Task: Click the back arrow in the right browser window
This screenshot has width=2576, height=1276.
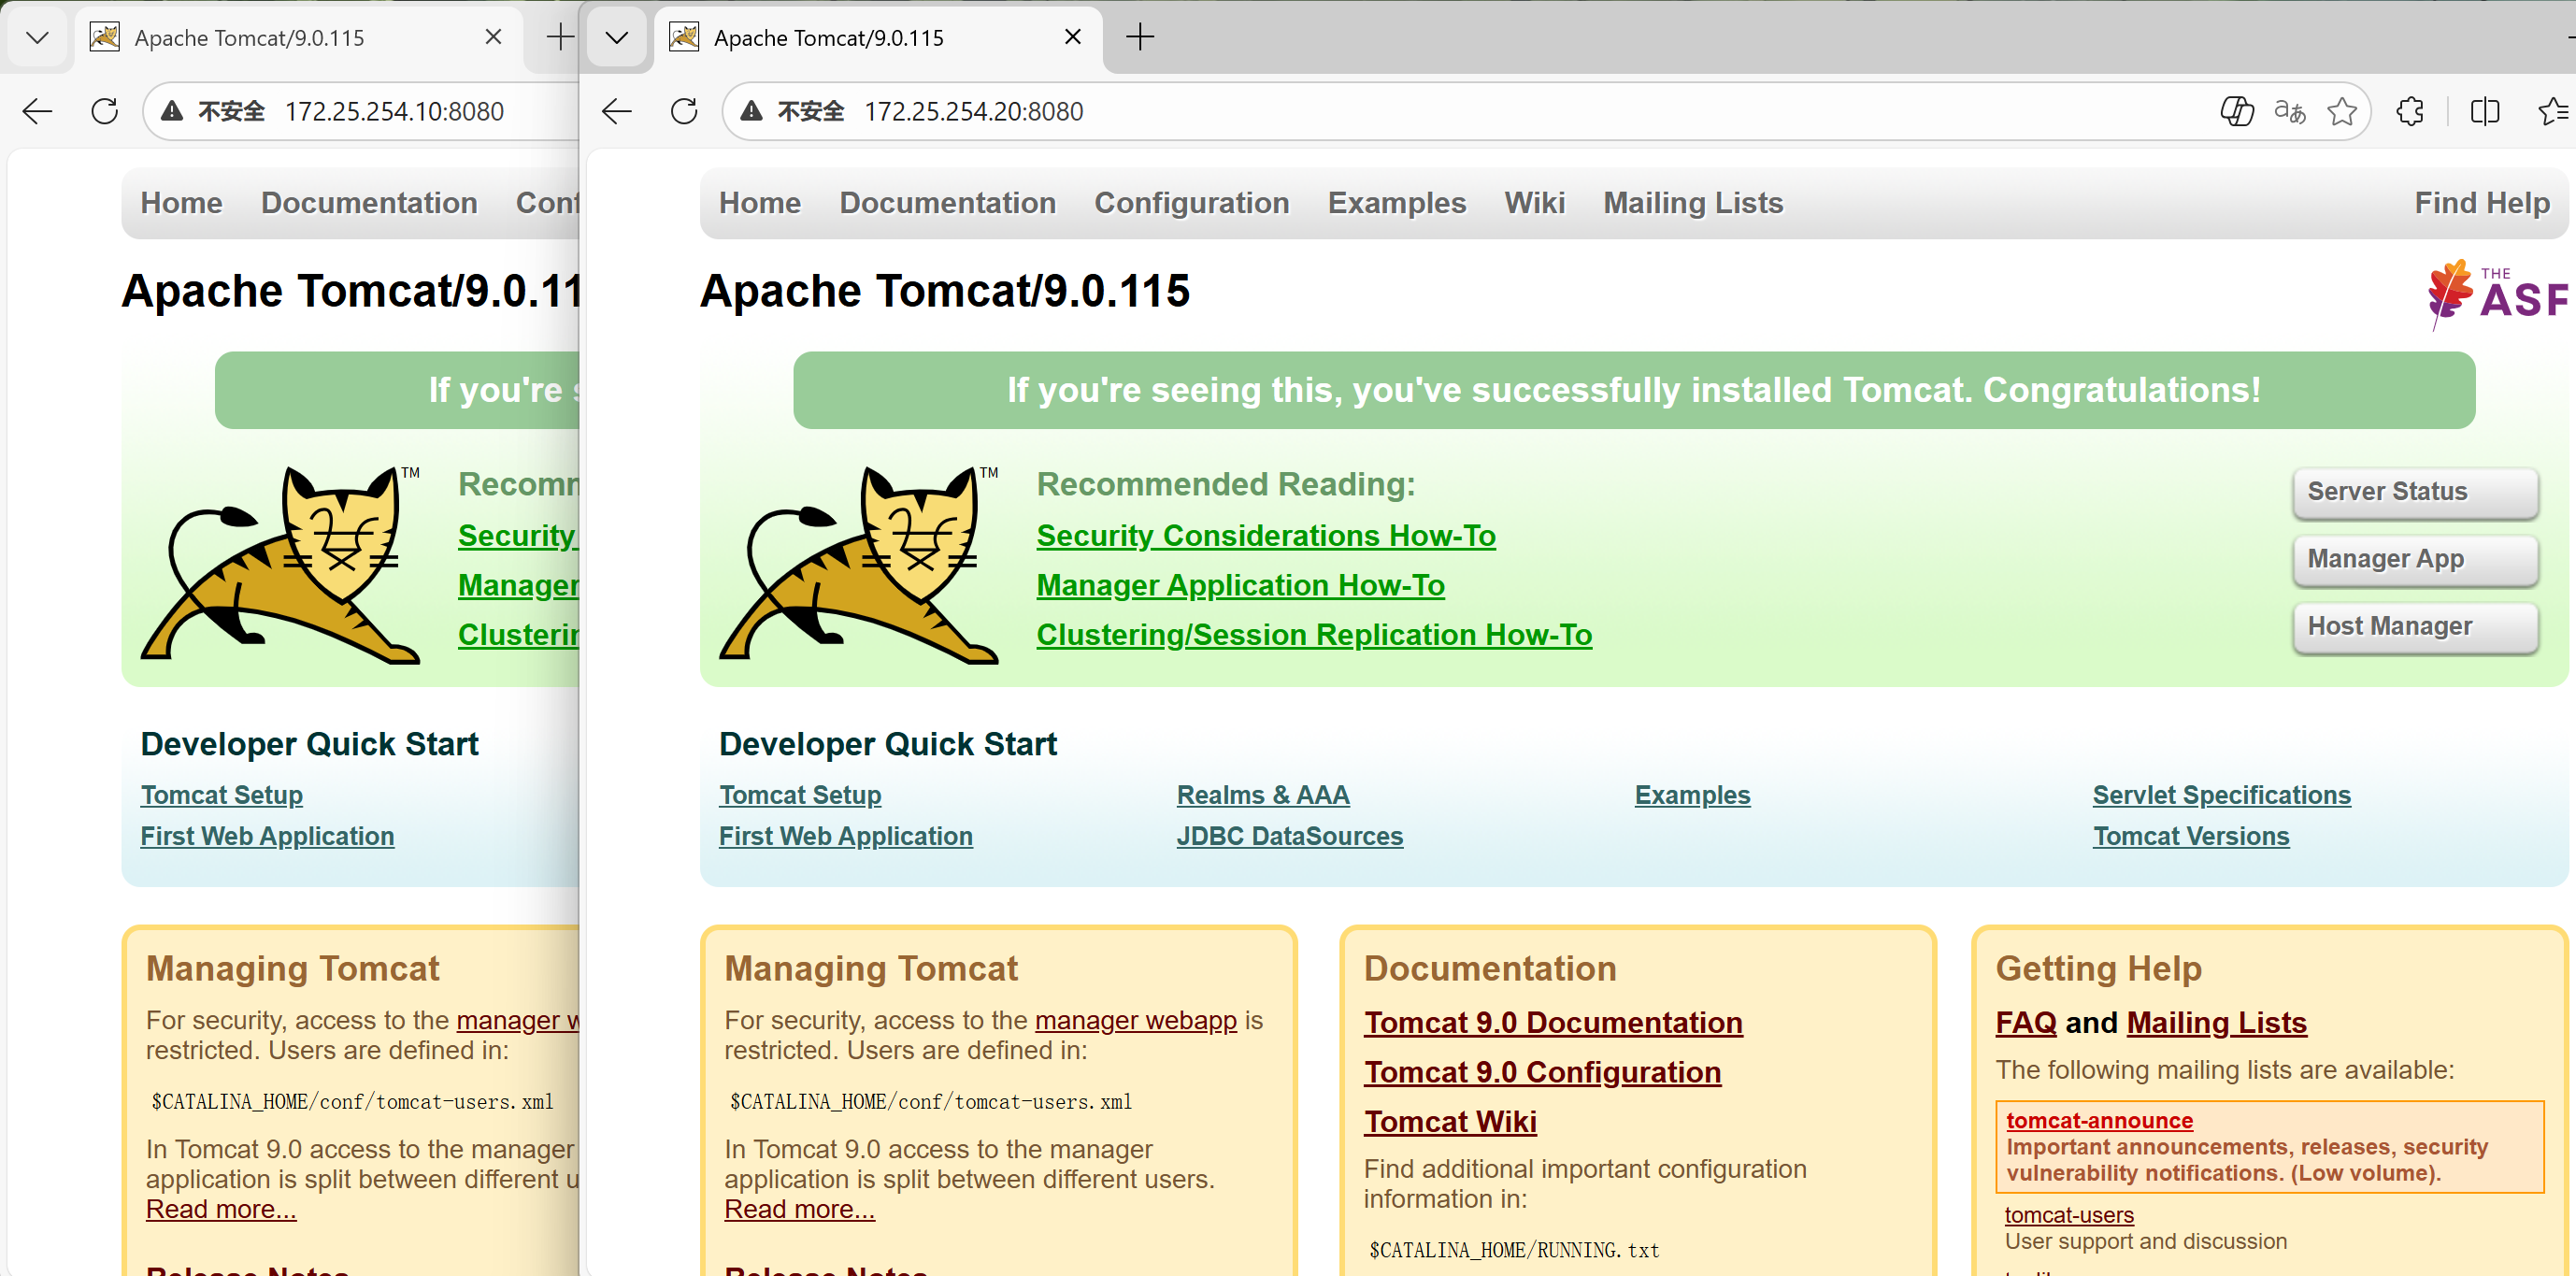Action: pyautogui.click(x=617, y=111)
